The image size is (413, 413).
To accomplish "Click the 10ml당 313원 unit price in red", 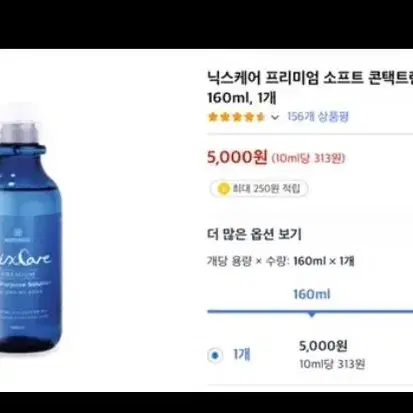I will 308,158.
